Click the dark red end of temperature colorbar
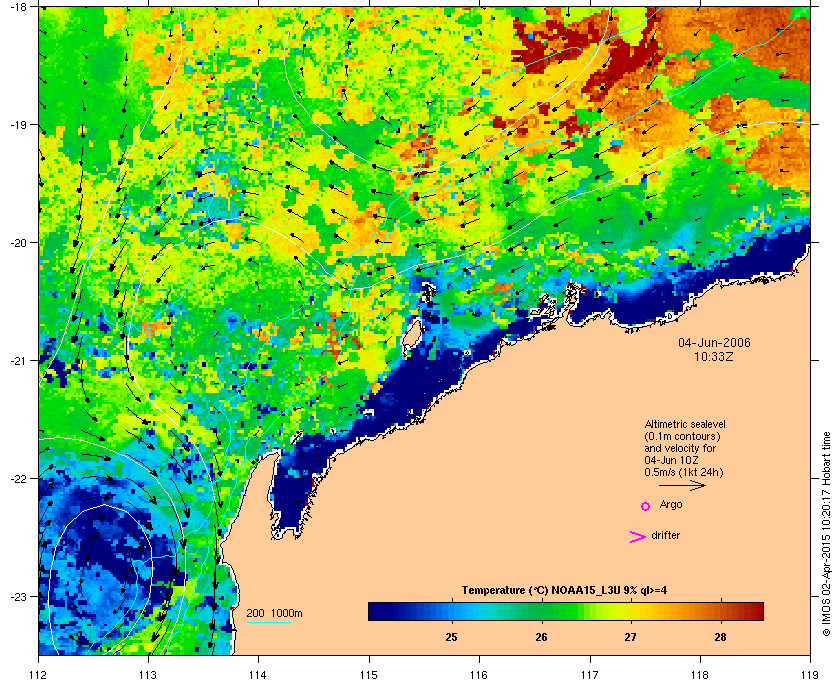This screenshot has height=680, width=840. click(757, 611)
